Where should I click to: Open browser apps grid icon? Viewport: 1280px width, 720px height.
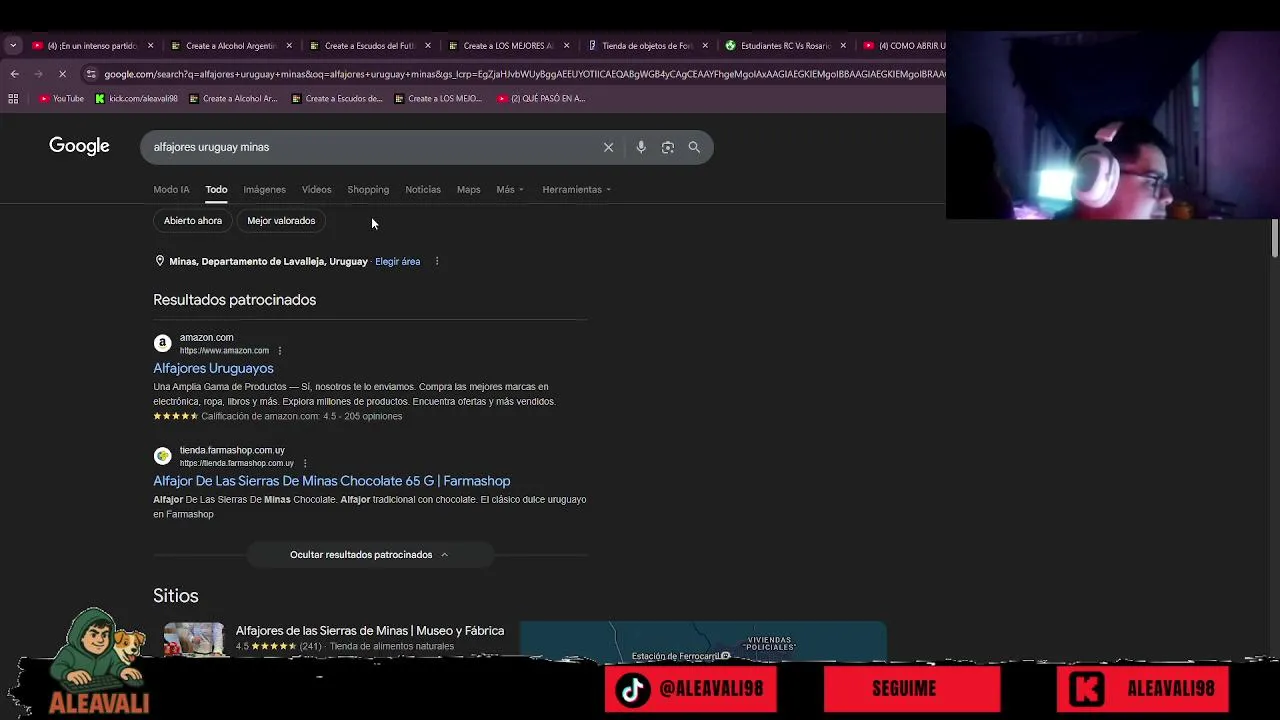click(13, 98)
